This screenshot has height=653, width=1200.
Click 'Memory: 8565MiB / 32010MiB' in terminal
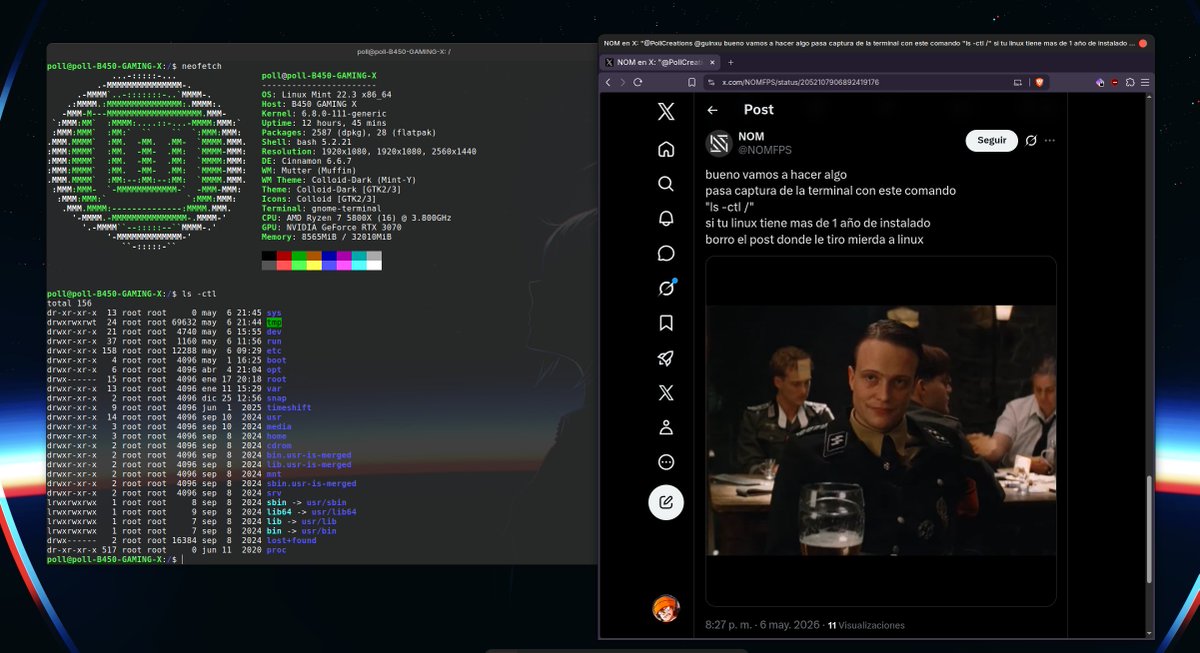(x=328, y=235)
